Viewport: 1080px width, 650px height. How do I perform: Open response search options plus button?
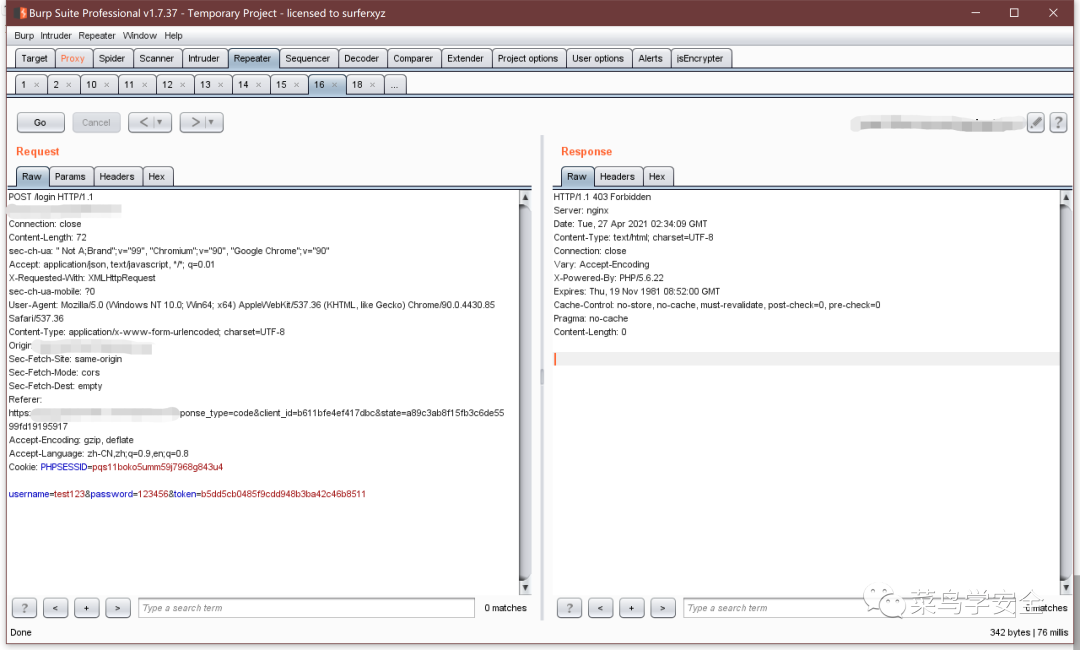tap(632, 608)
